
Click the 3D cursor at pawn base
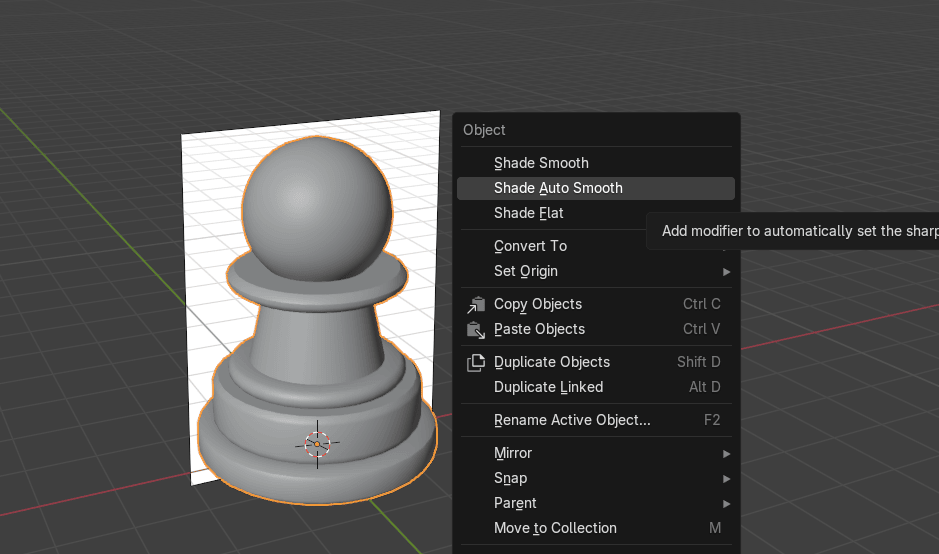pyautogui.click(x=317, y=443)
